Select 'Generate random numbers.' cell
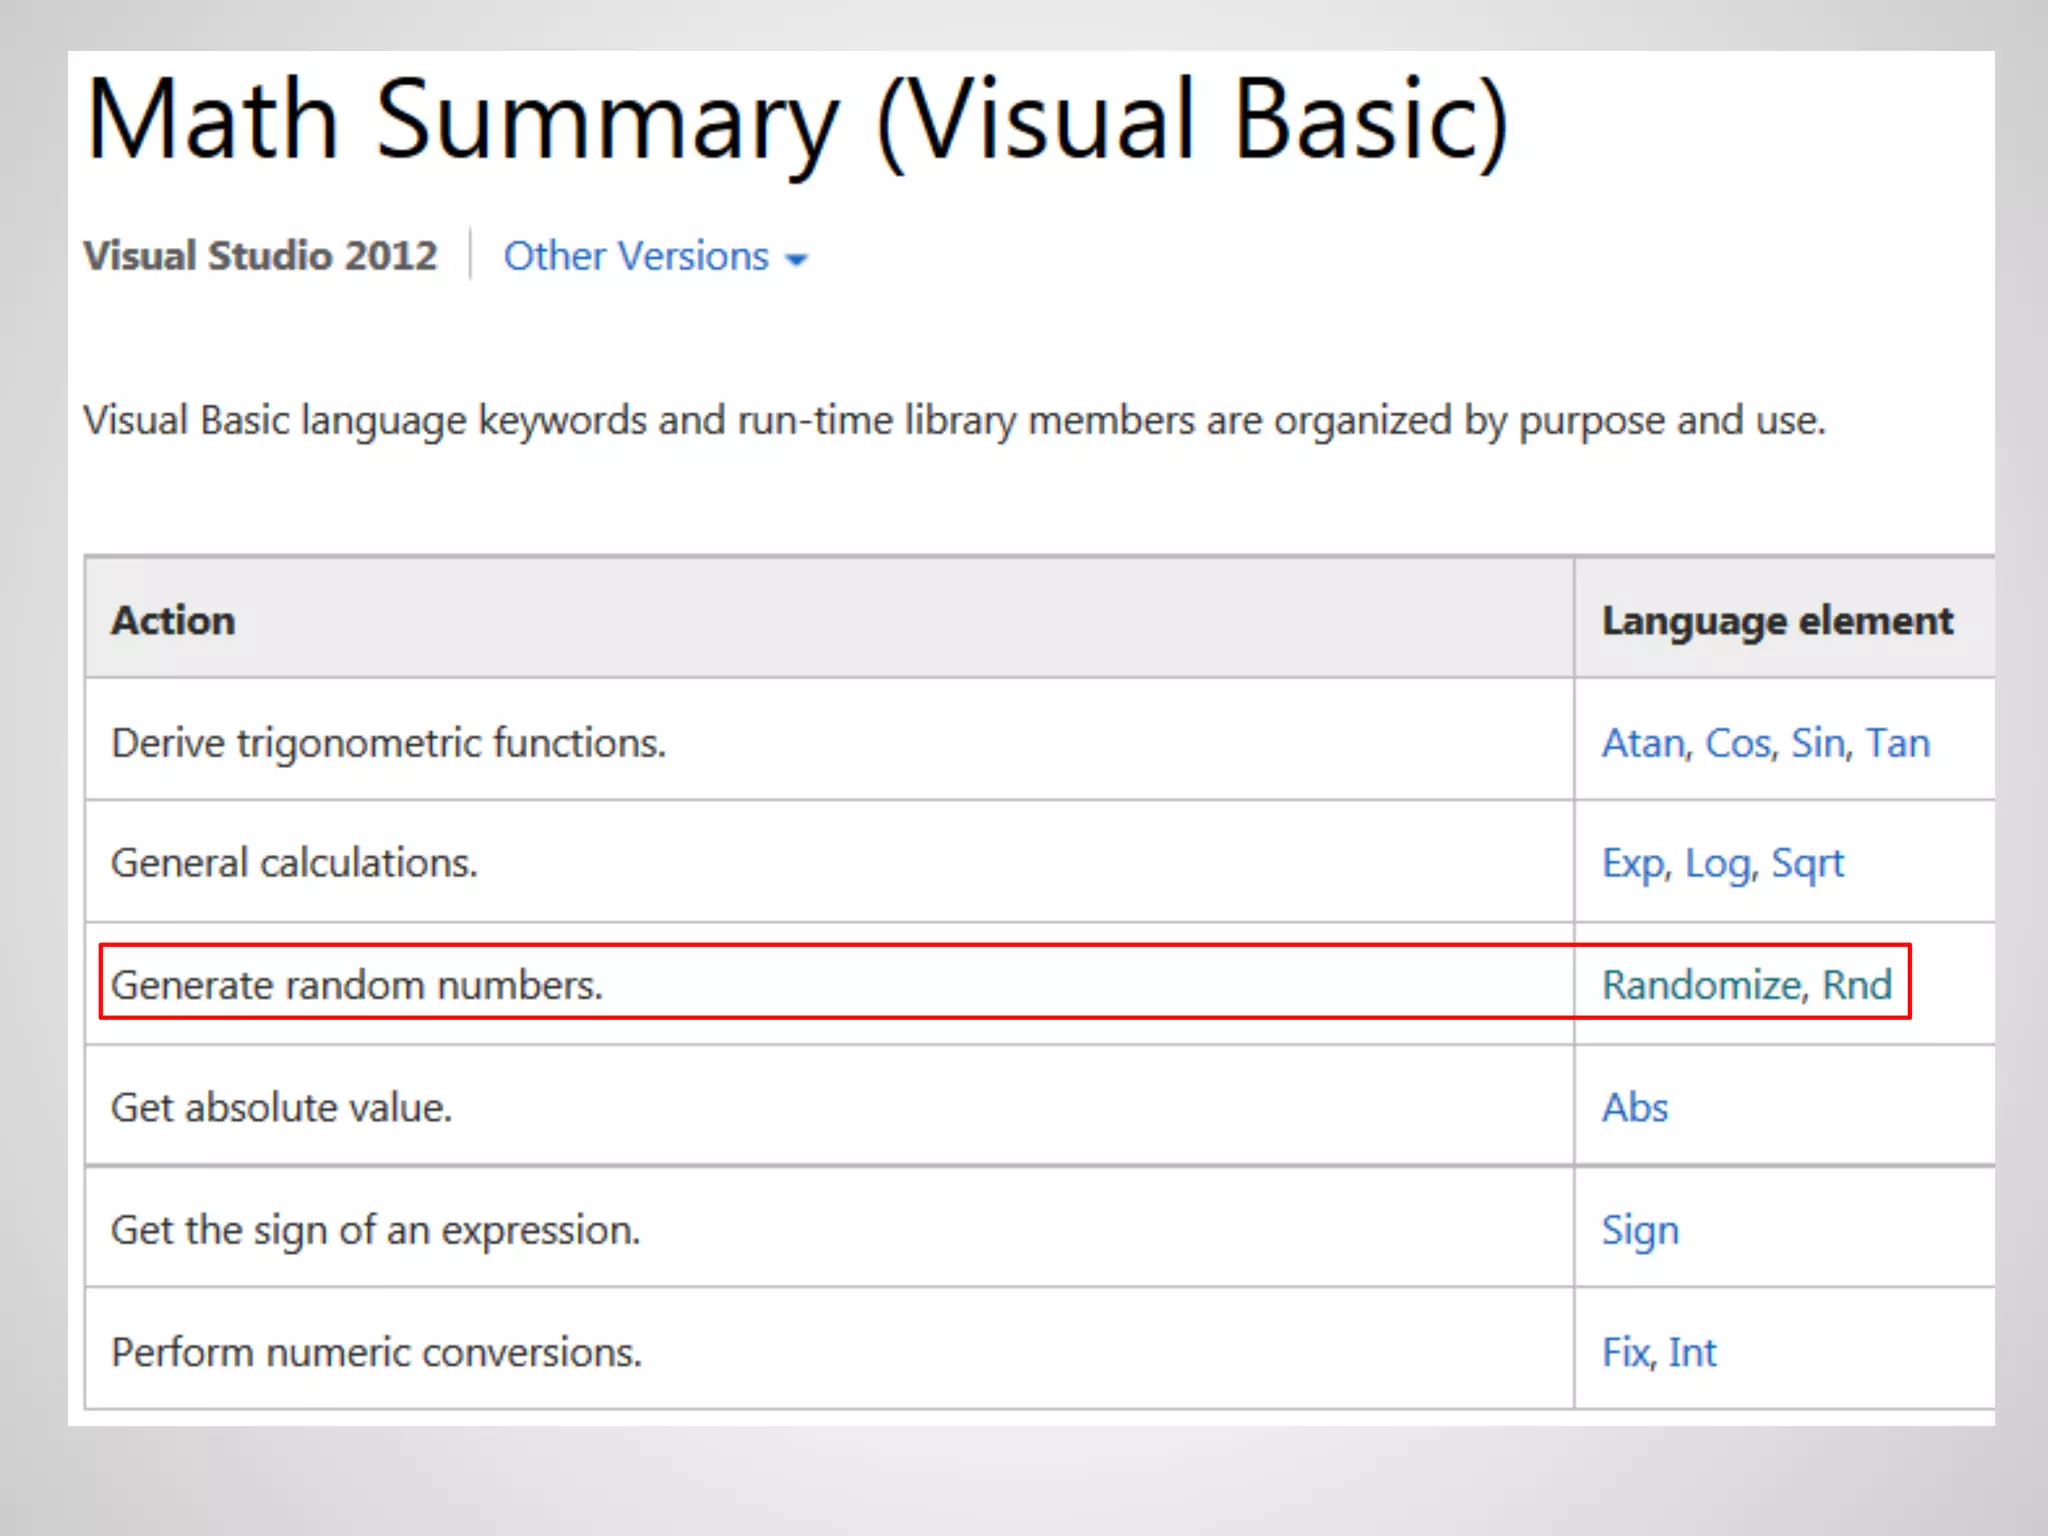Image resolution: width=2048 pixels, height=1536 pixels. click(830, 984)
